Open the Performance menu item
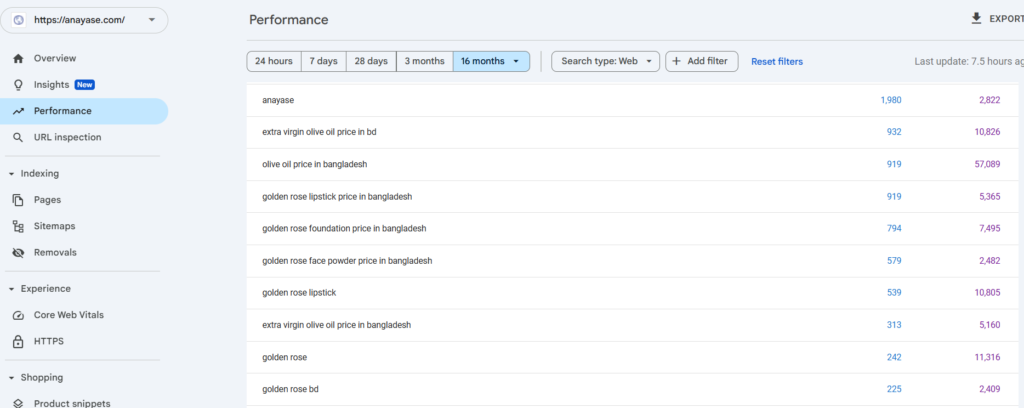 [x=62, y=111]
